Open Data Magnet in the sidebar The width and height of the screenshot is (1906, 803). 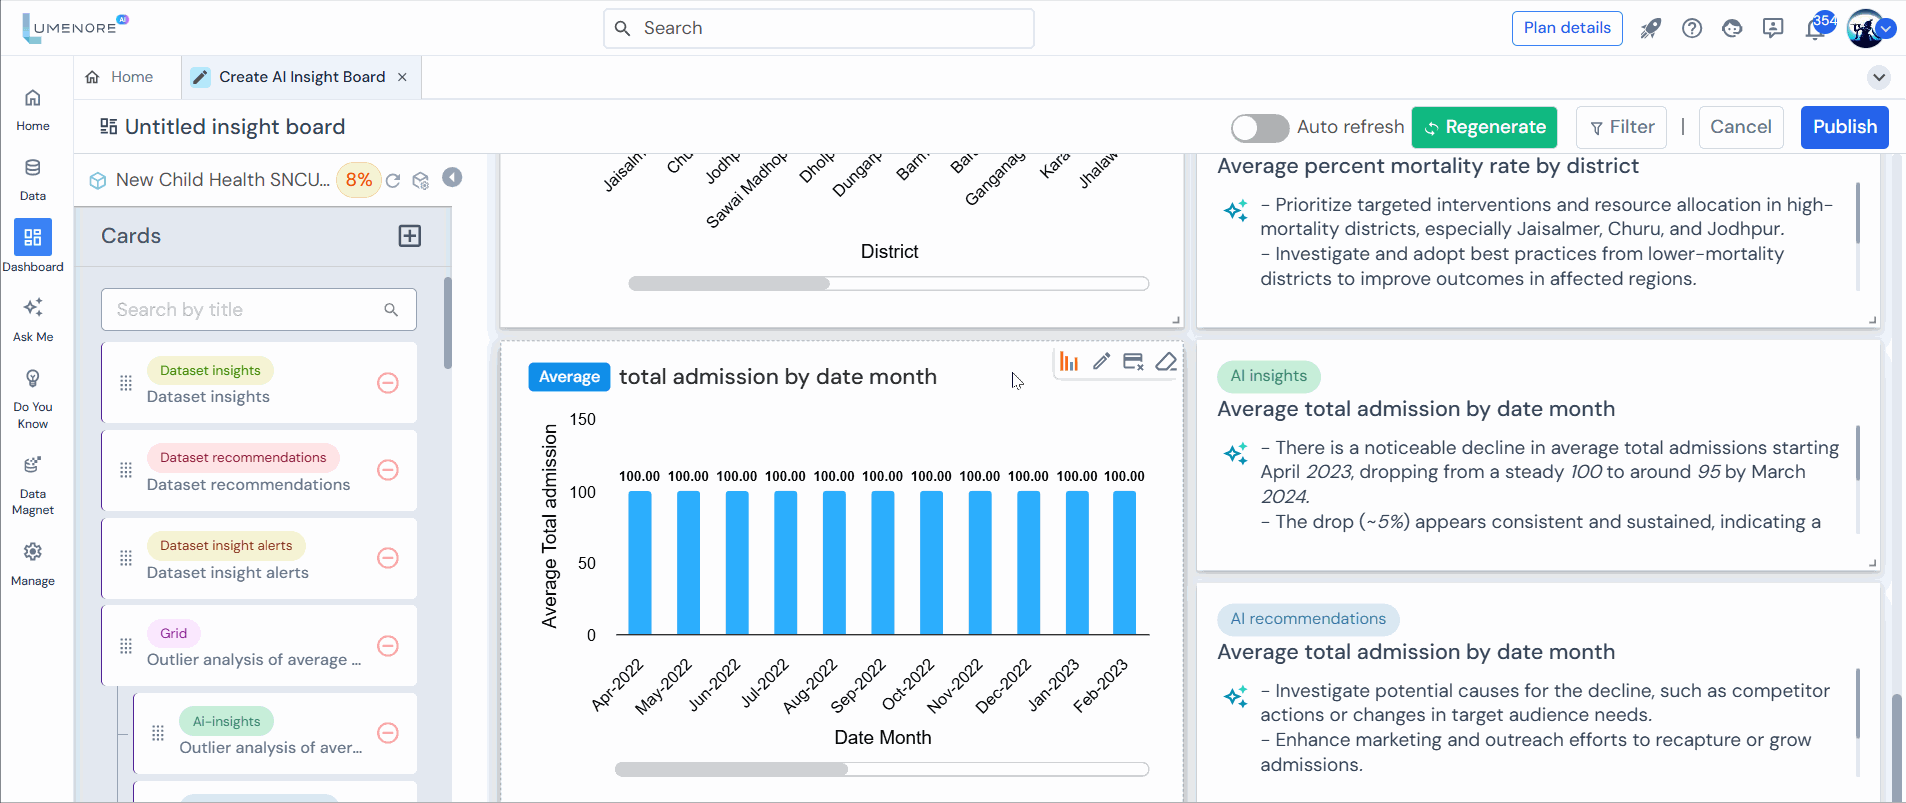click(33, 485)
